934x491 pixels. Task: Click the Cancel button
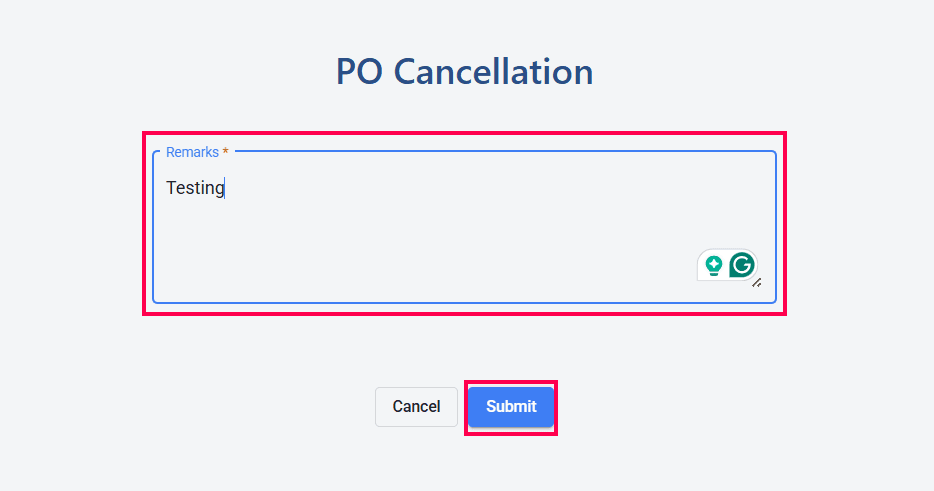pyautogui.click(x=416, y=407)
